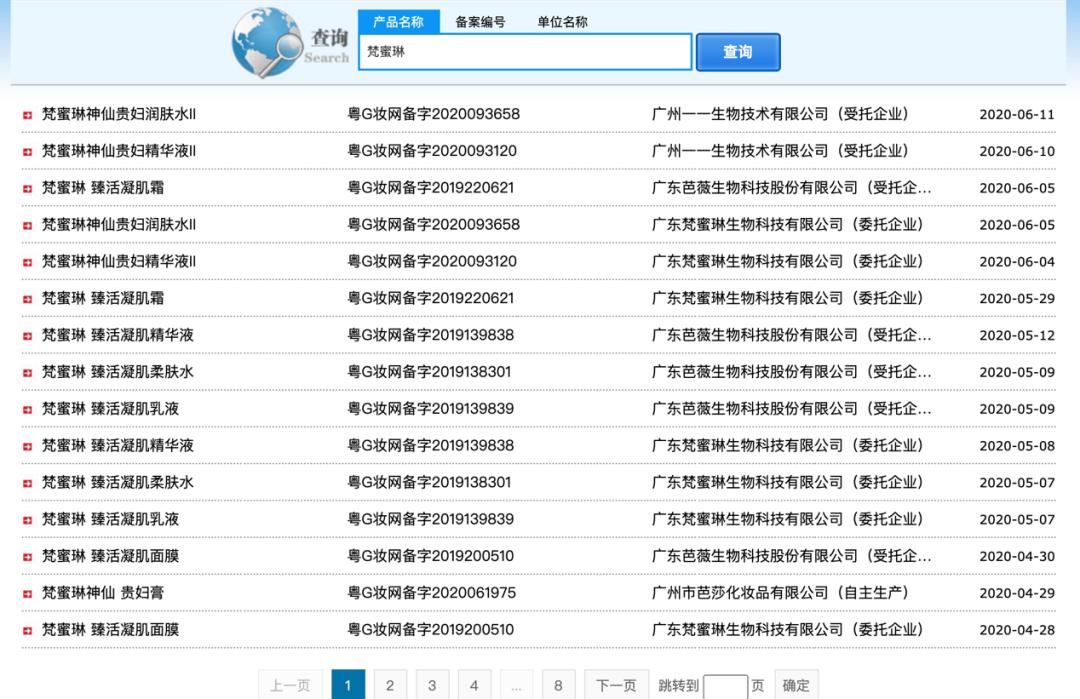The image size is (1080, 699).
Task: Focus the search field containing 梵蜜琳
Action: (x=525, y=52)
